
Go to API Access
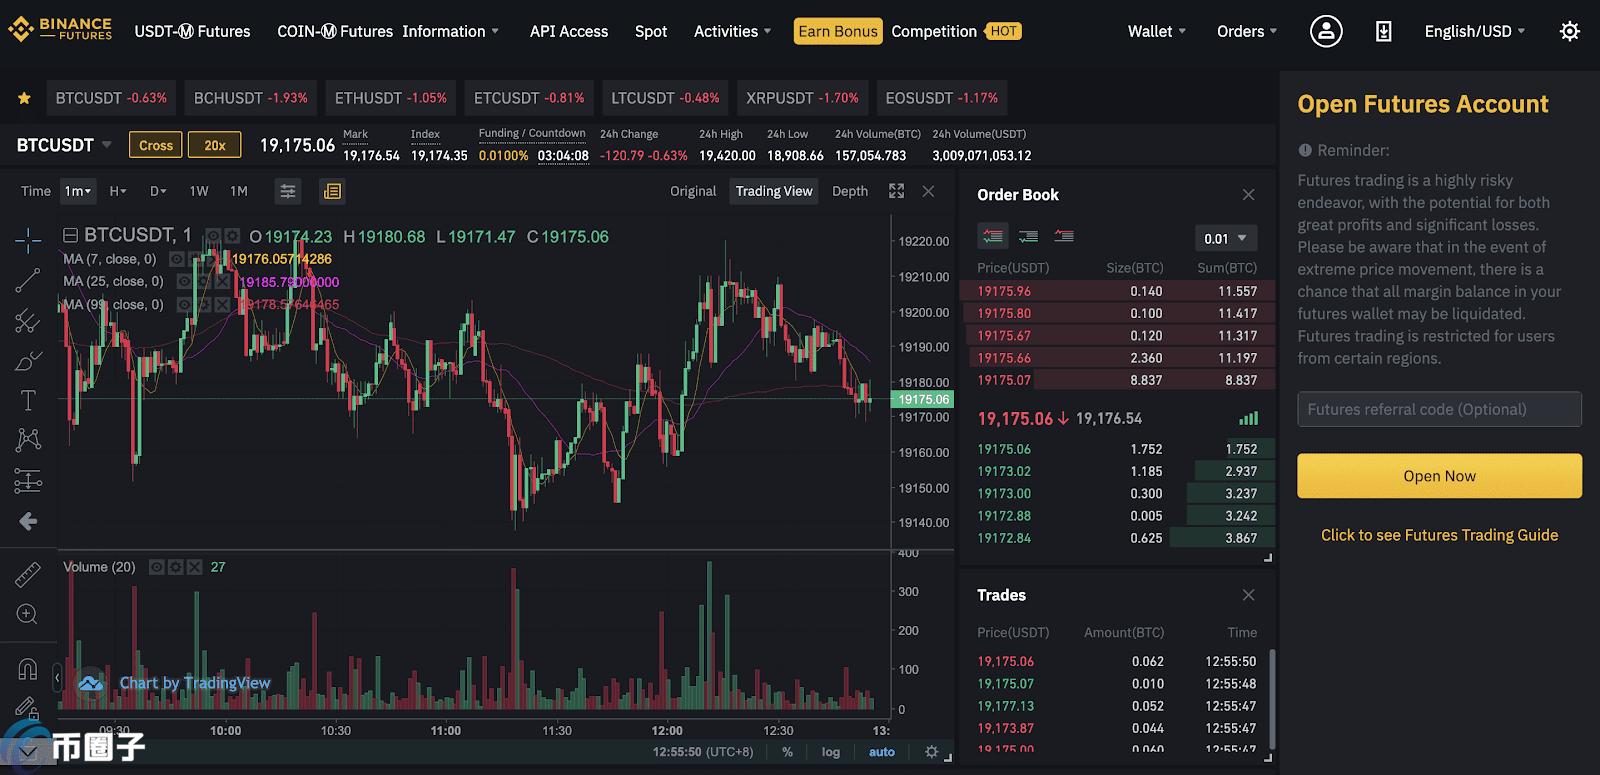tap(569, 31)
